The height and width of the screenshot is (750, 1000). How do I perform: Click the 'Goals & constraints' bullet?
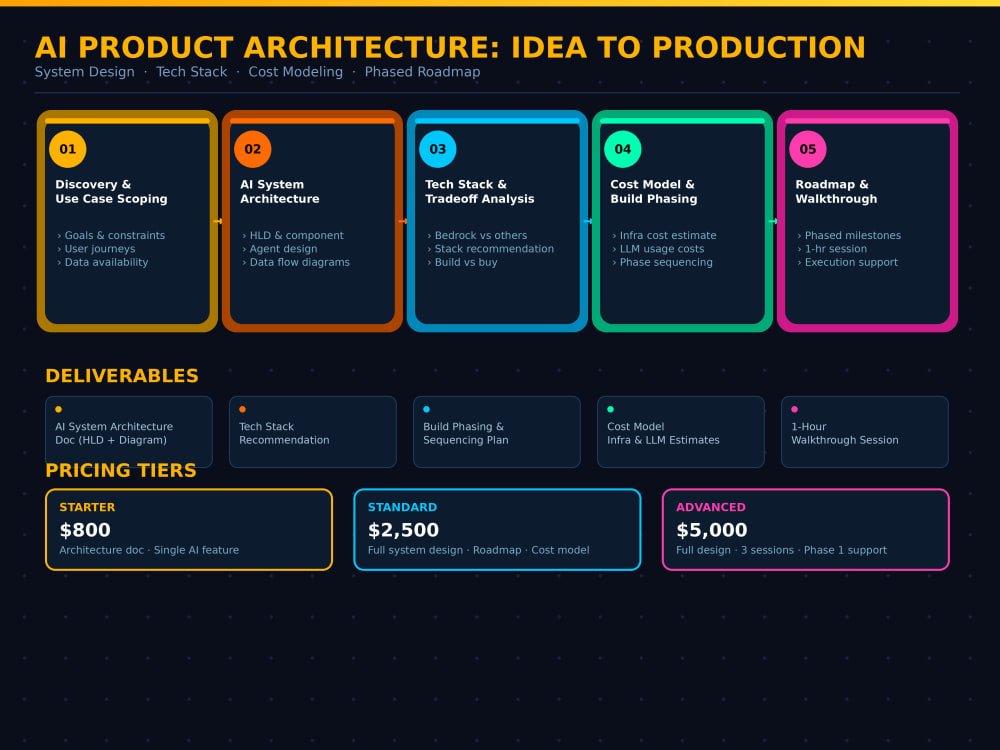click(x=112, y=235)
